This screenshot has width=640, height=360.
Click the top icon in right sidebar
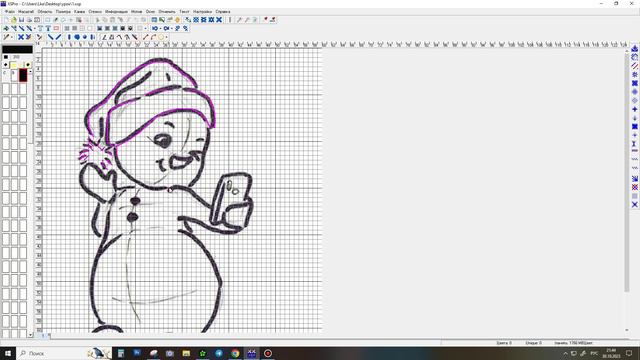[x=635, y=49]
